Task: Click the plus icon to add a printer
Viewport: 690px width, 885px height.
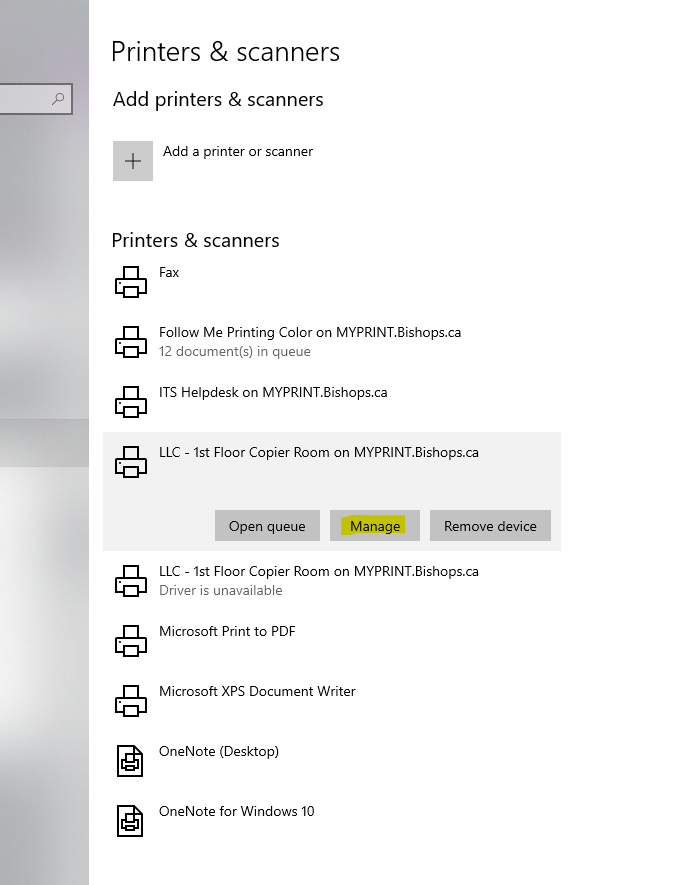Action: (133, 161)
